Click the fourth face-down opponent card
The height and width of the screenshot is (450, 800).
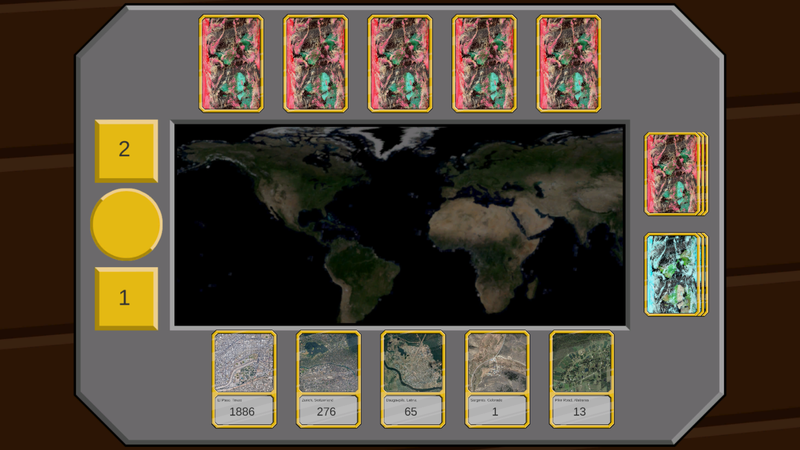[x=484, y=62]
